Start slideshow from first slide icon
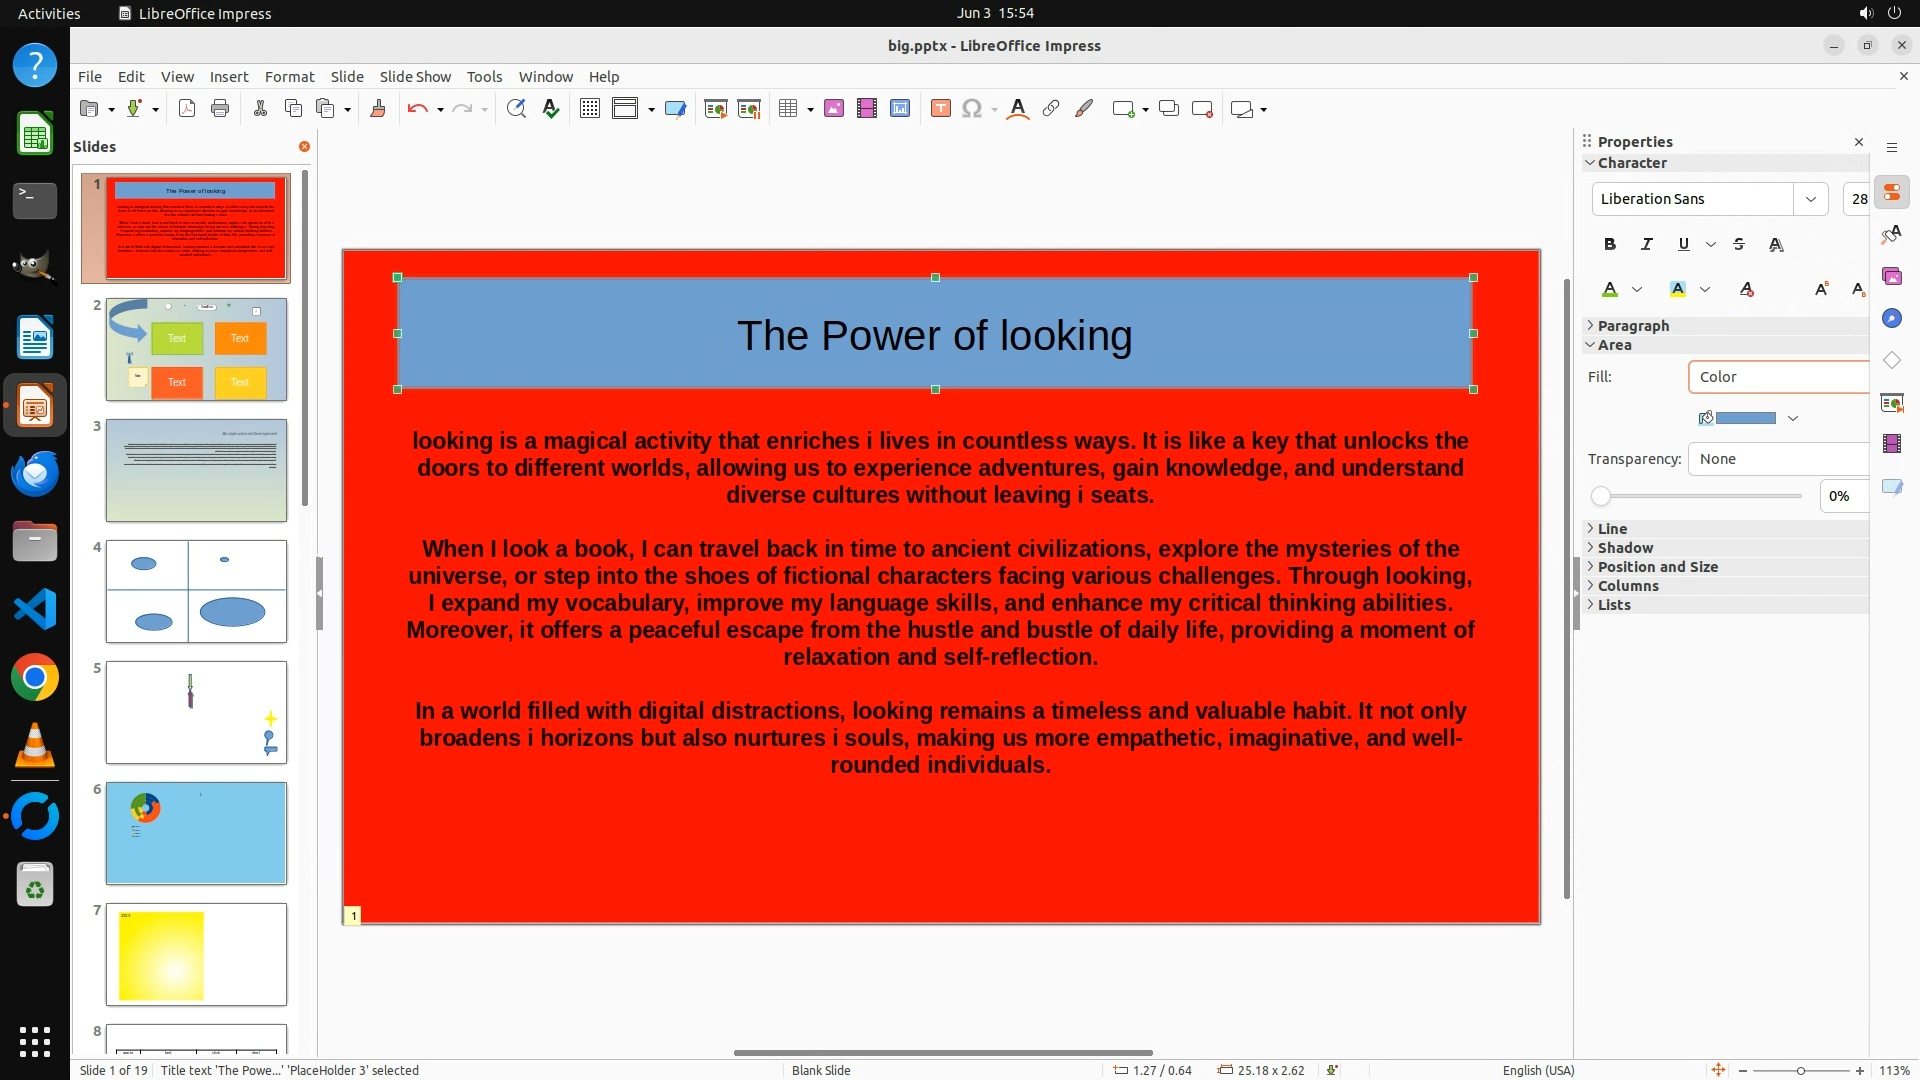This screenshot has height=1080, width=1920. click(x=715, y=109)
